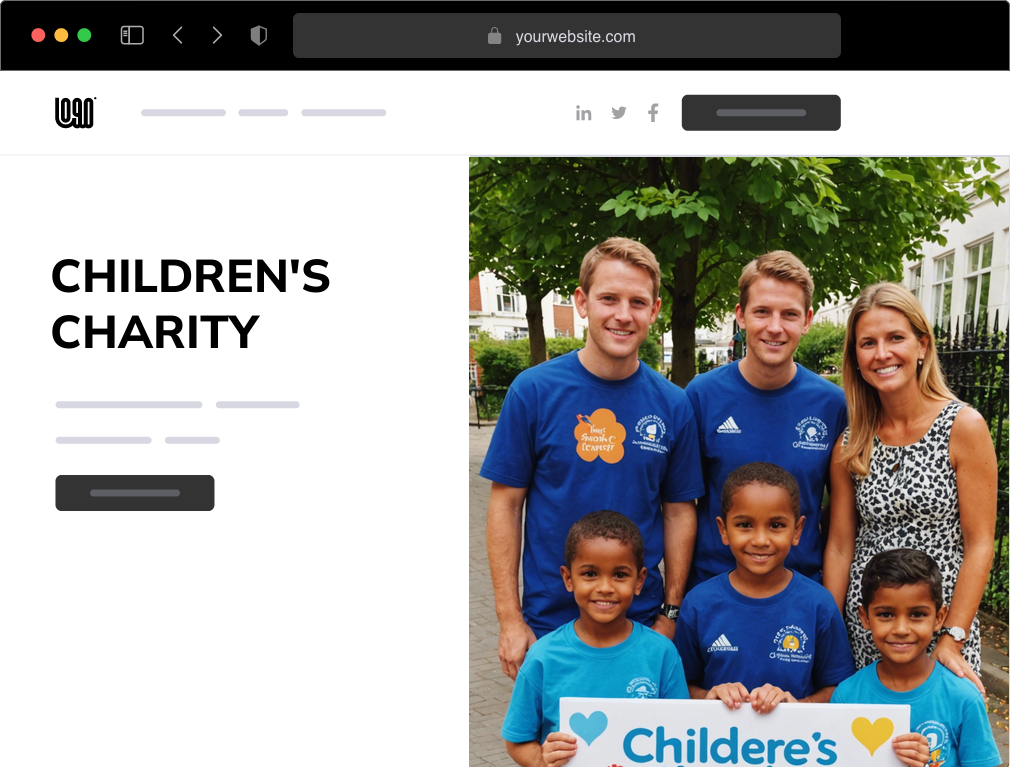Go forward with the browser forward arrow

click(217, 35)
